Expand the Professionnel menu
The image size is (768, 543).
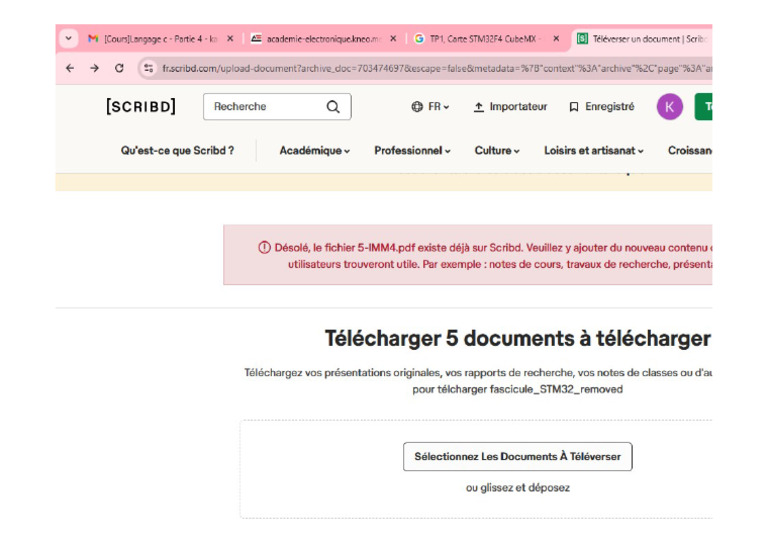(412, 151)
